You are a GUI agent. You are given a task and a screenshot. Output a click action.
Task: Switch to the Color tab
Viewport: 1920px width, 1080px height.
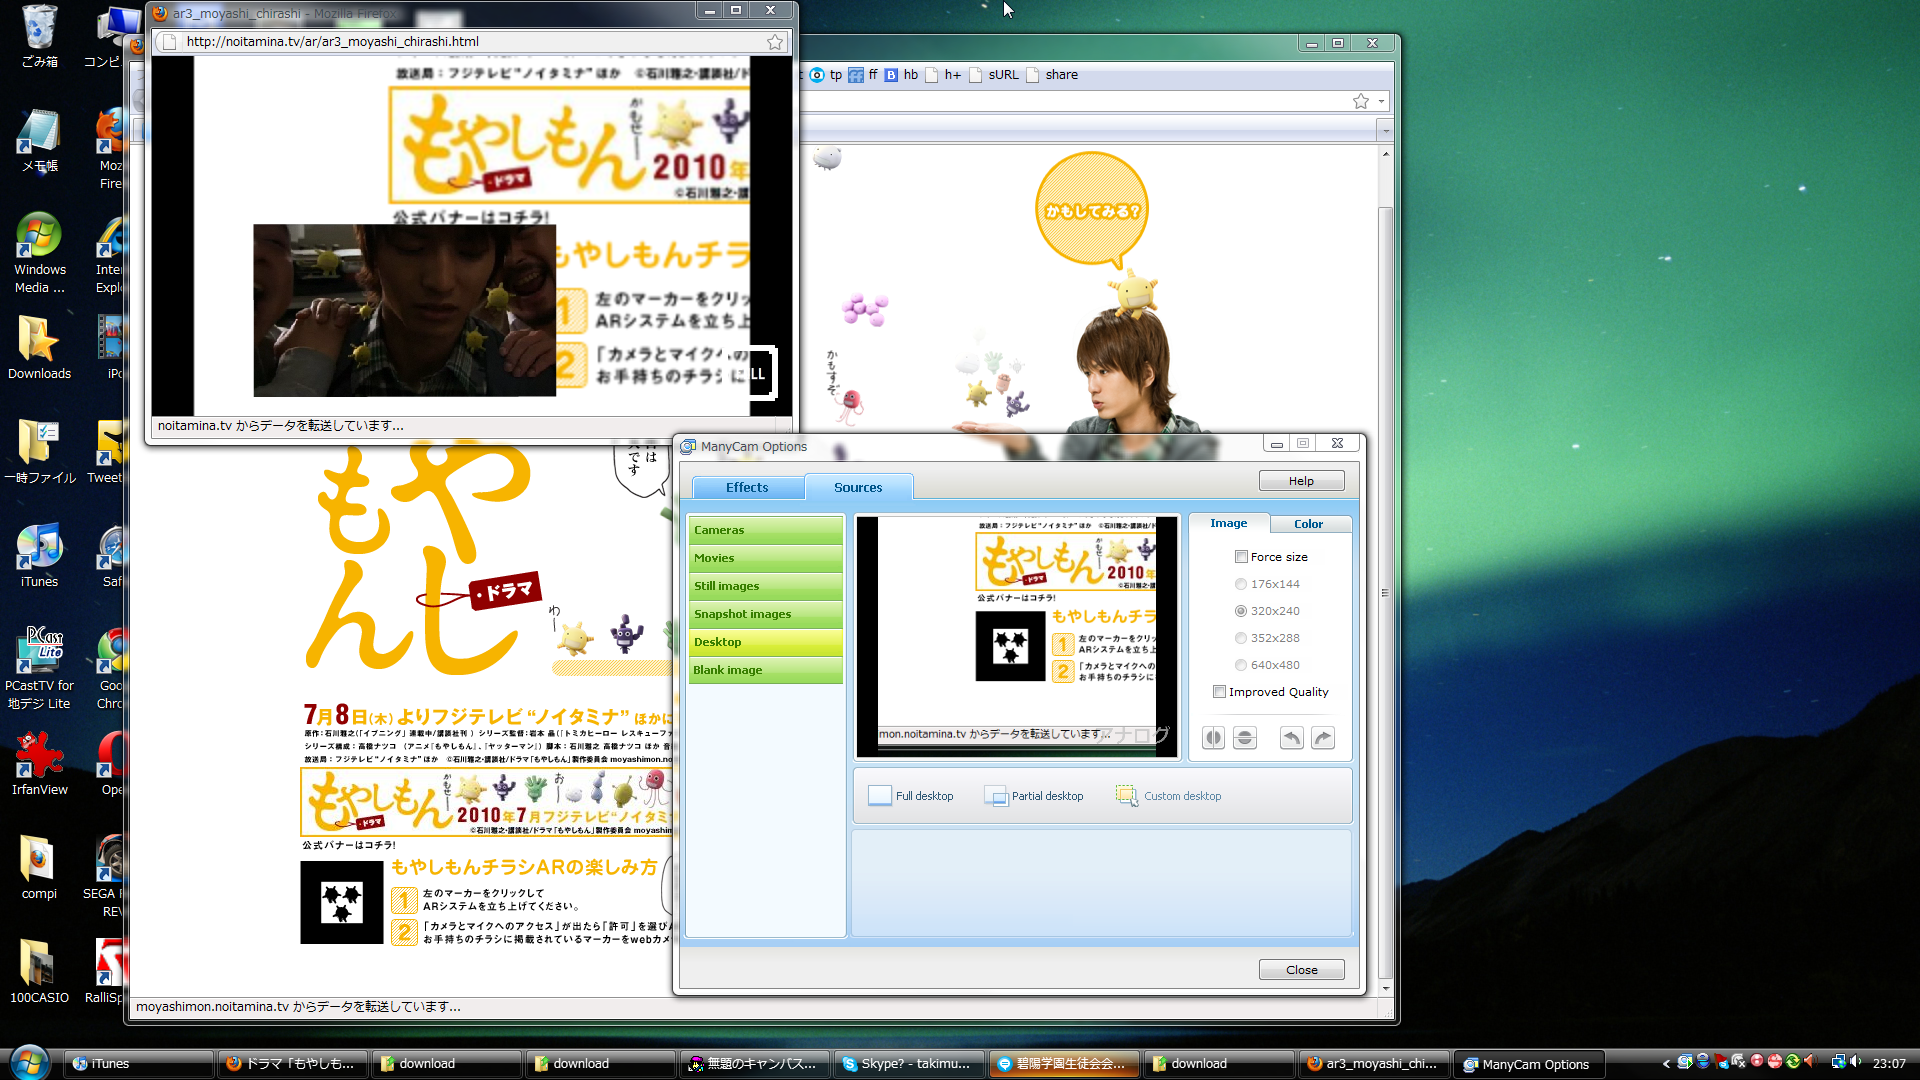1308,524
